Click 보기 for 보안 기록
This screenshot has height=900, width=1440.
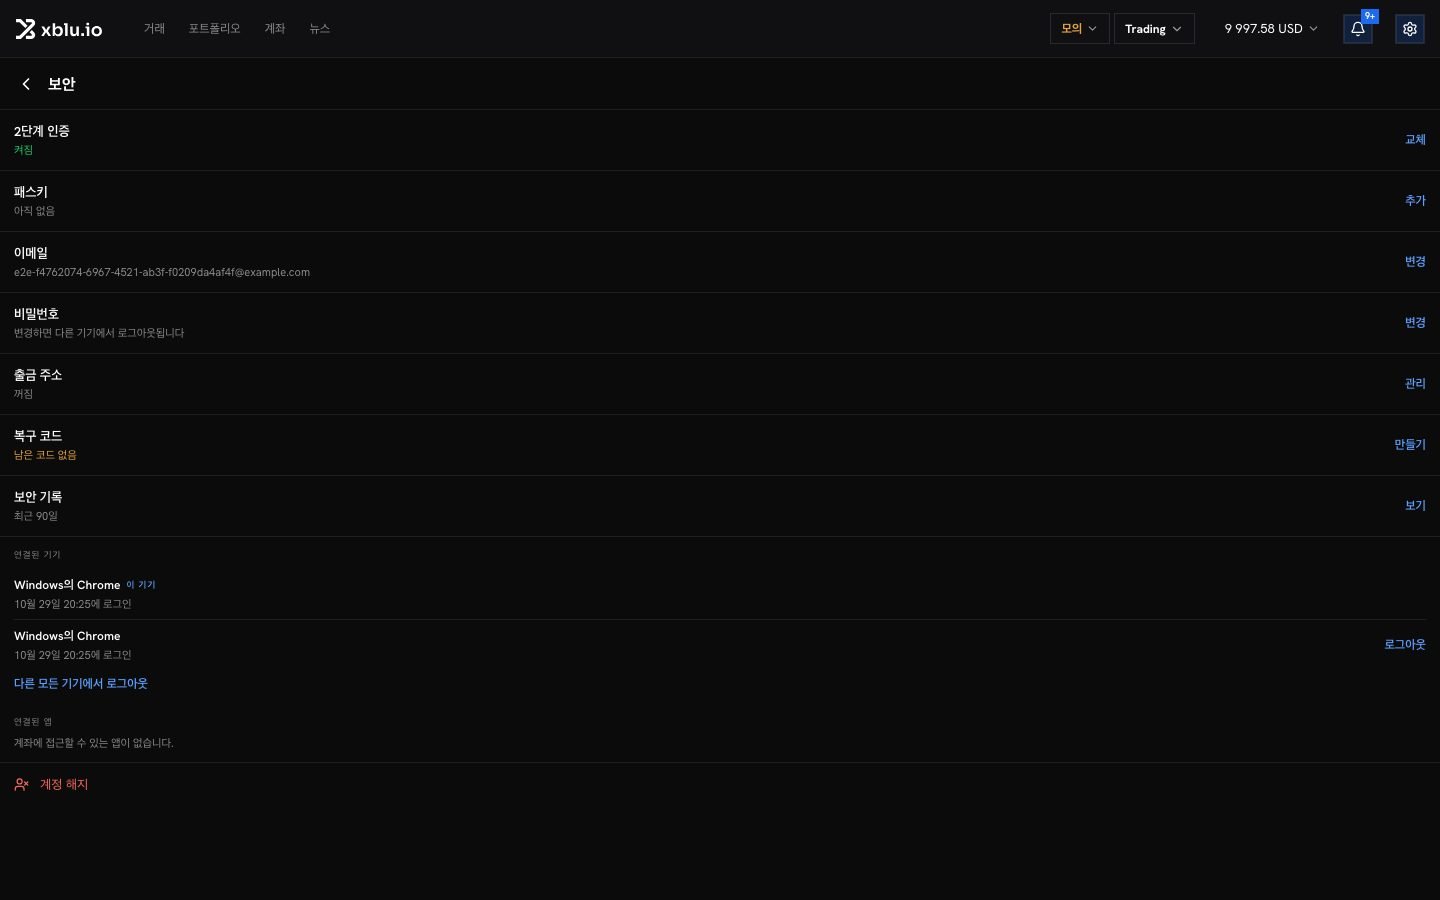[x=1415, y=506]
